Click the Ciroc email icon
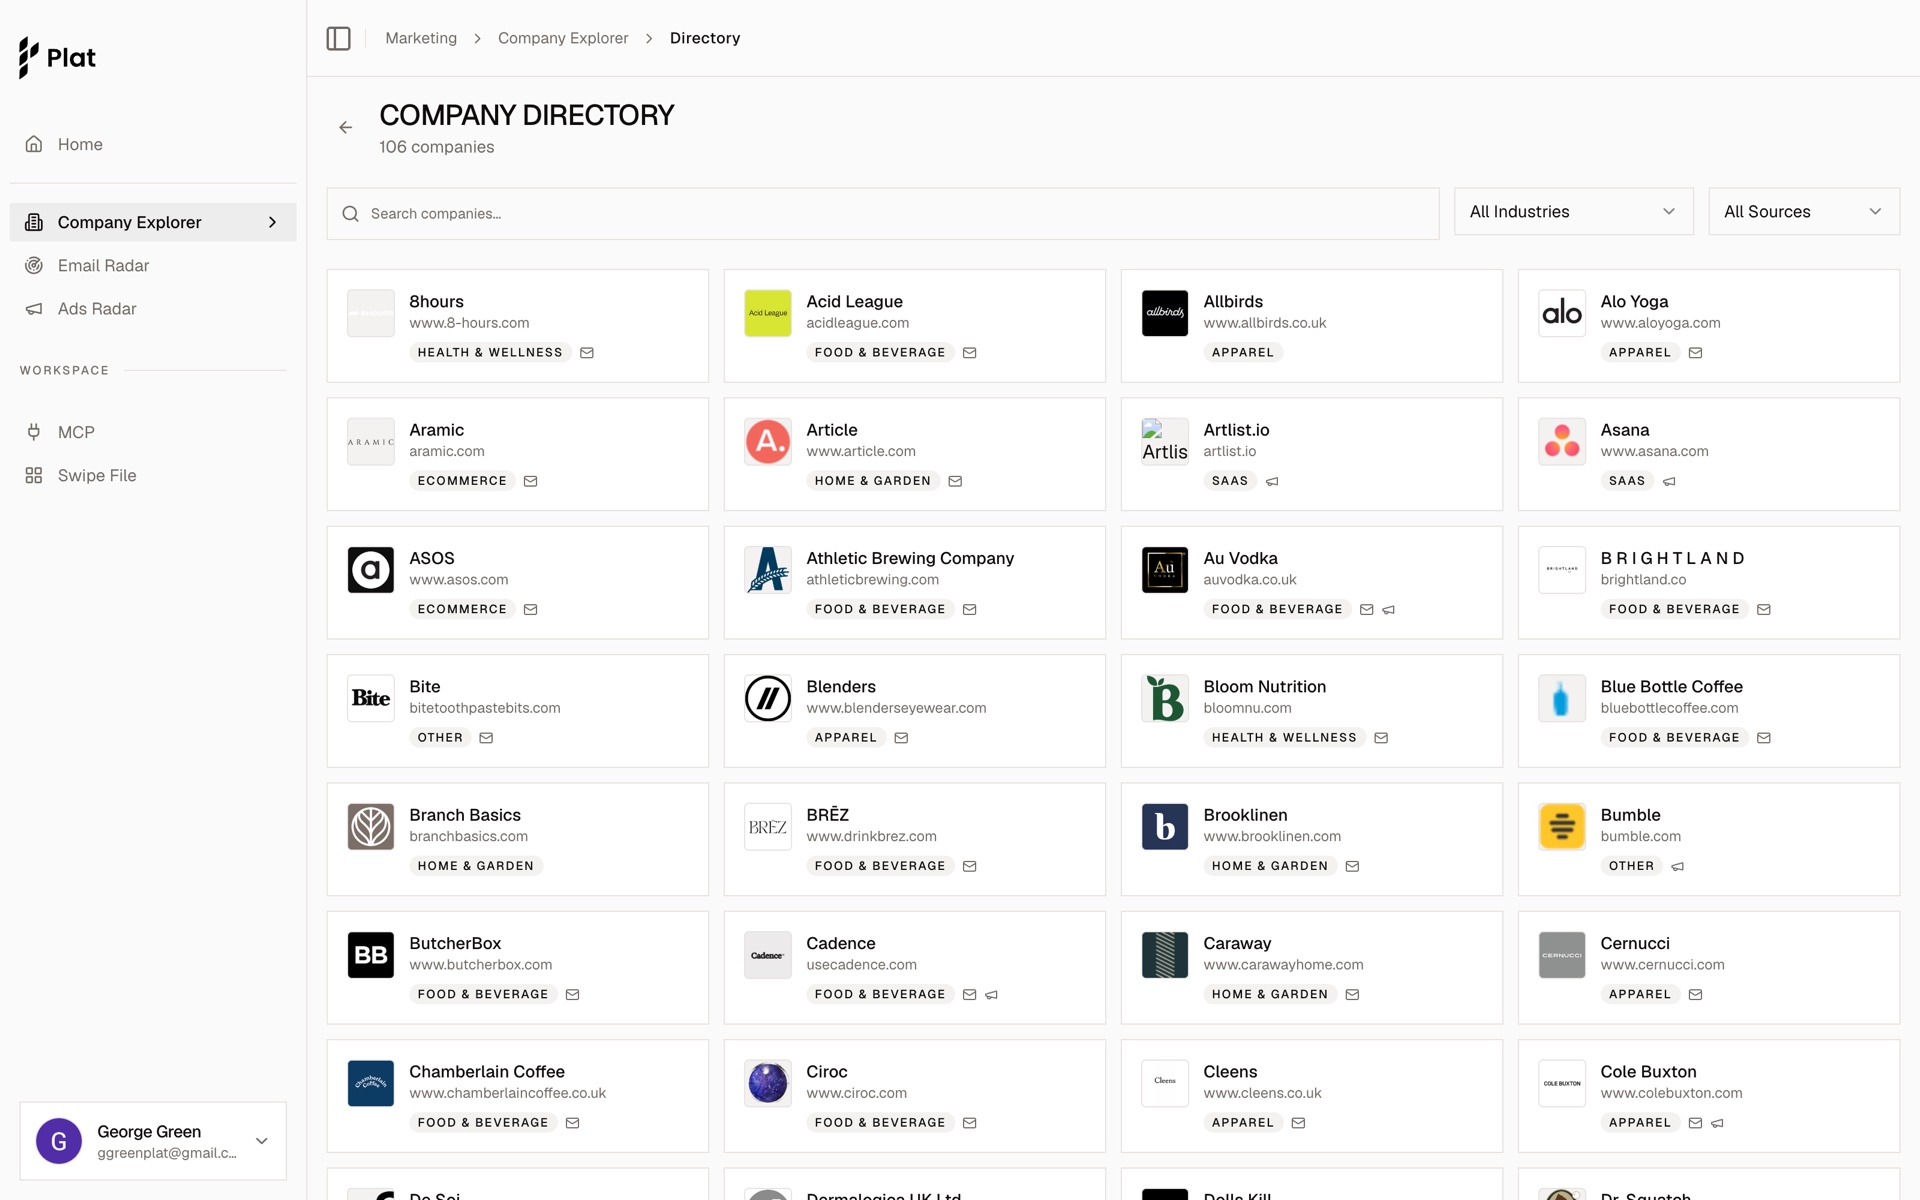1920x1200 pixels. 969,1123
